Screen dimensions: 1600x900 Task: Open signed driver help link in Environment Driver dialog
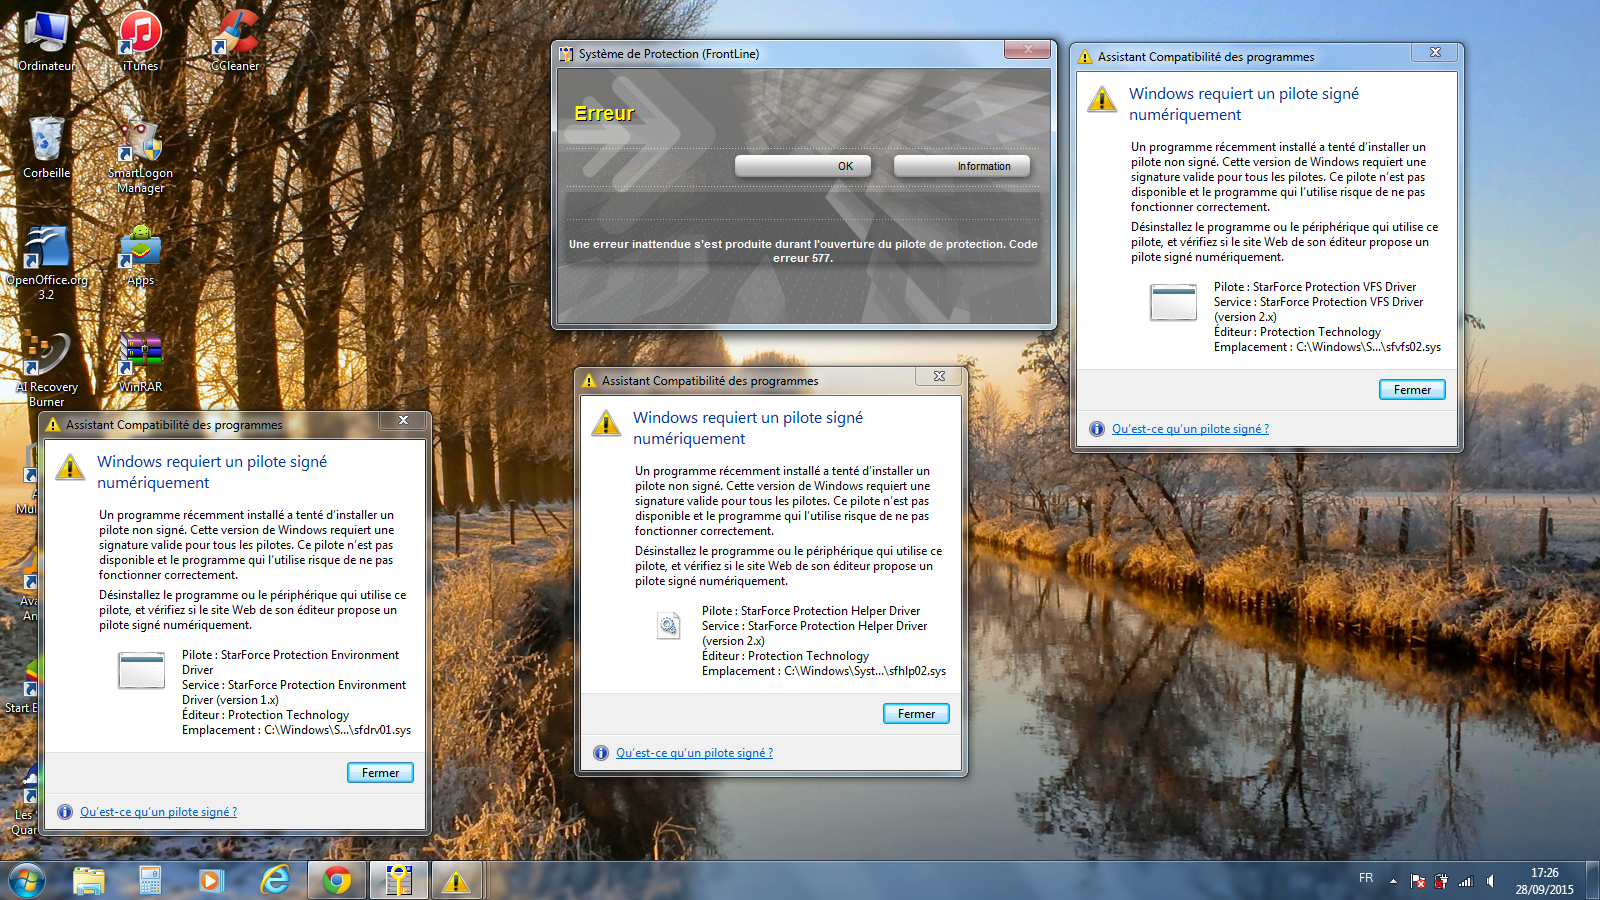point(158,812)
